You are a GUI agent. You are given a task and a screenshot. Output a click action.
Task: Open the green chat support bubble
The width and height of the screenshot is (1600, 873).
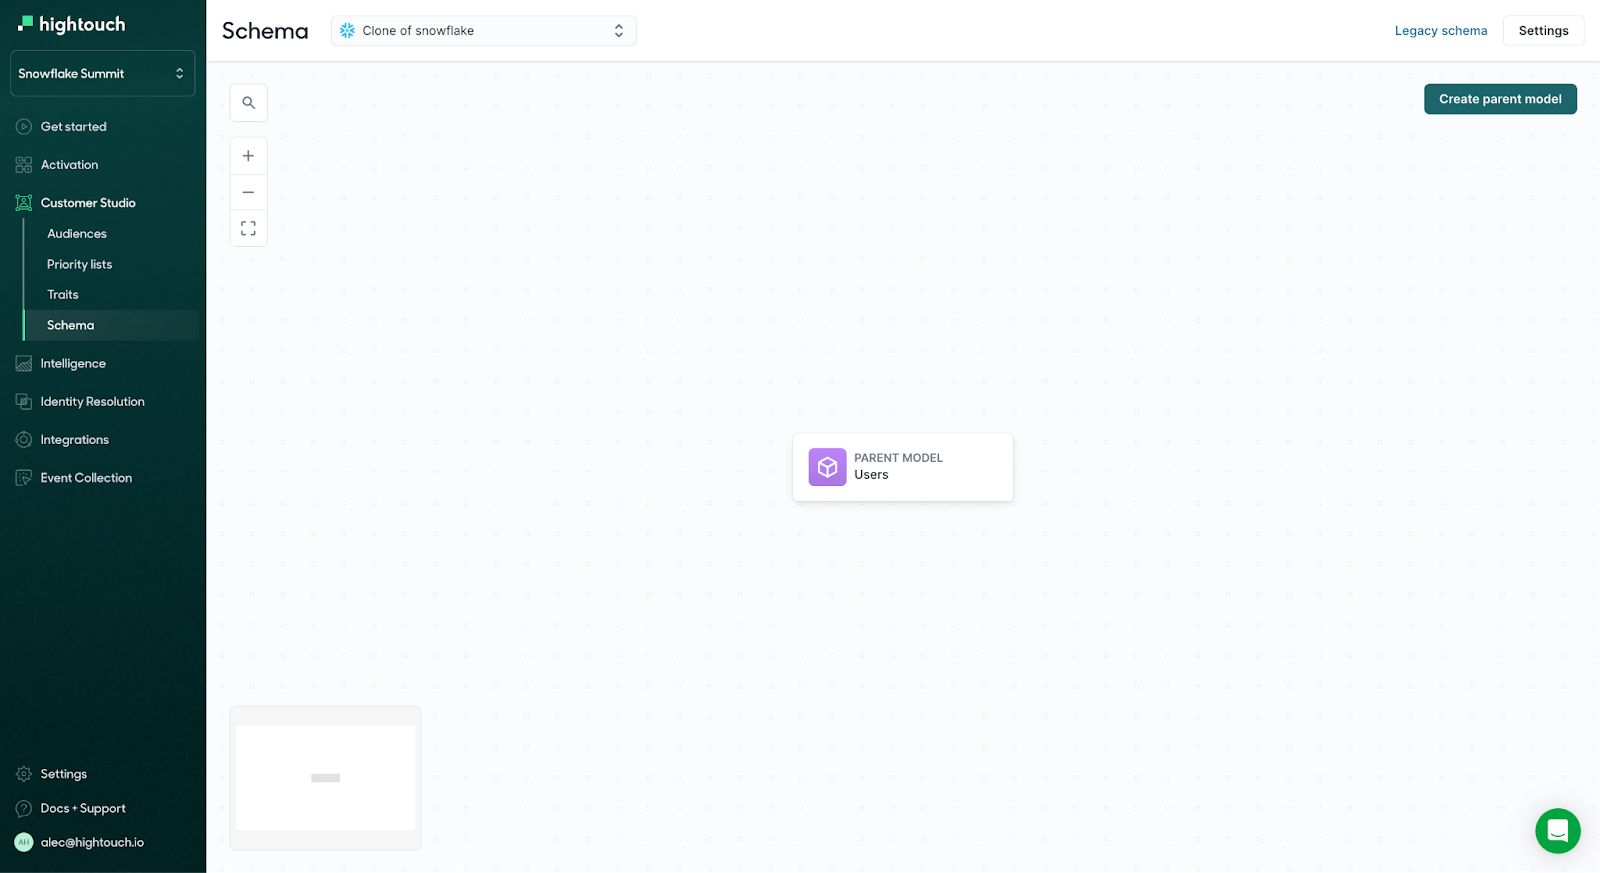(x=1557, y=830)
